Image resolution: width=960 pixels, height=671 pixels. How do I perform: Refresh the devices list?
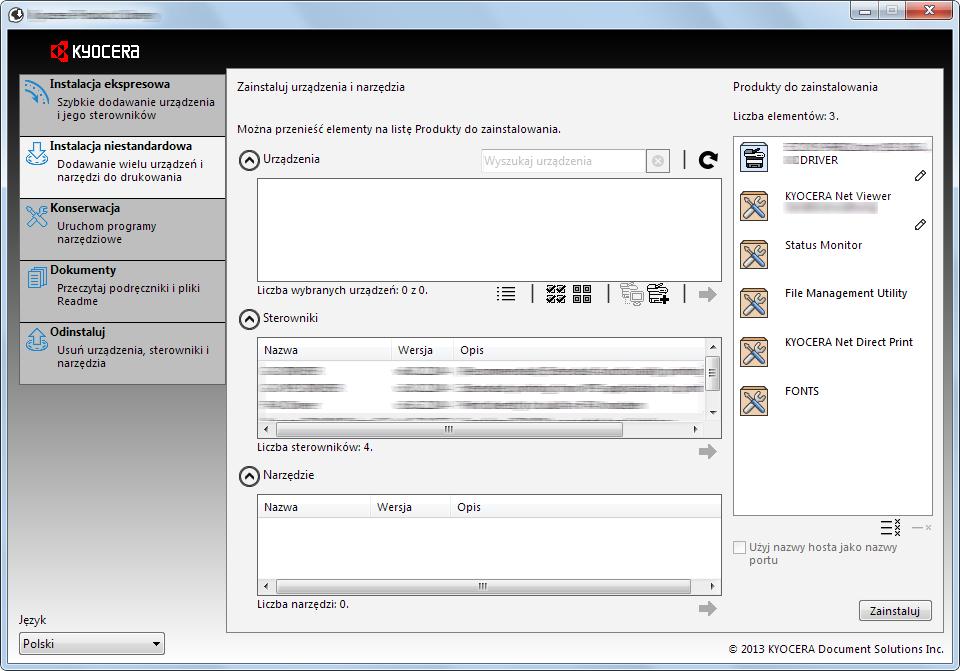(x=708, y=160)
